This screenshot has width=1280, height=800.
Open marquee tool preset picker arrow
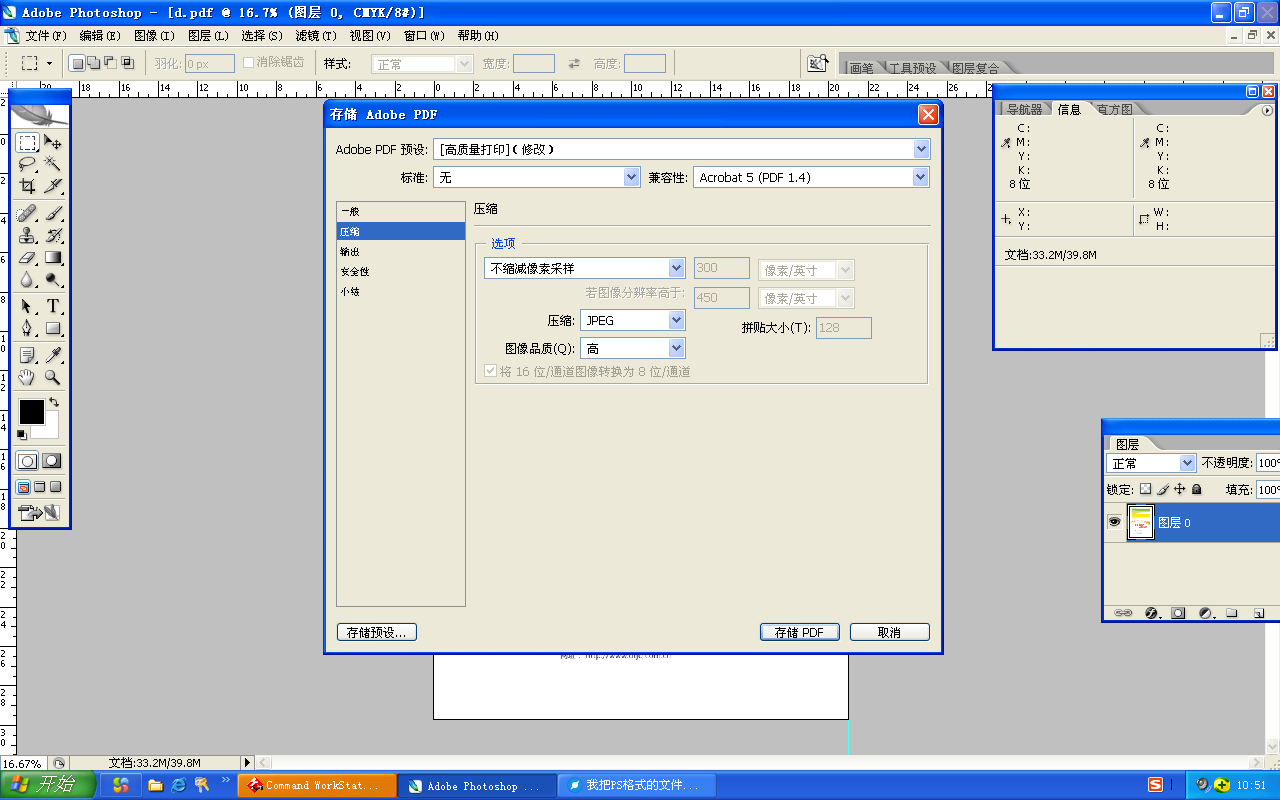(x=50, y=63)
